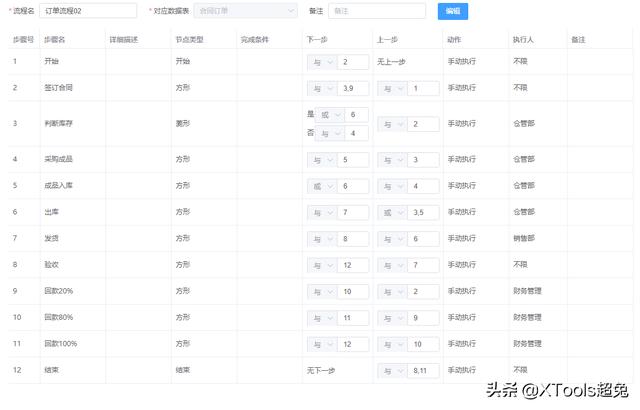The width and height of the screenshot is (640, 410).
Task: Click next-step value field in 回款20% row
Action: pyautogui.click(x=353, y=292)
